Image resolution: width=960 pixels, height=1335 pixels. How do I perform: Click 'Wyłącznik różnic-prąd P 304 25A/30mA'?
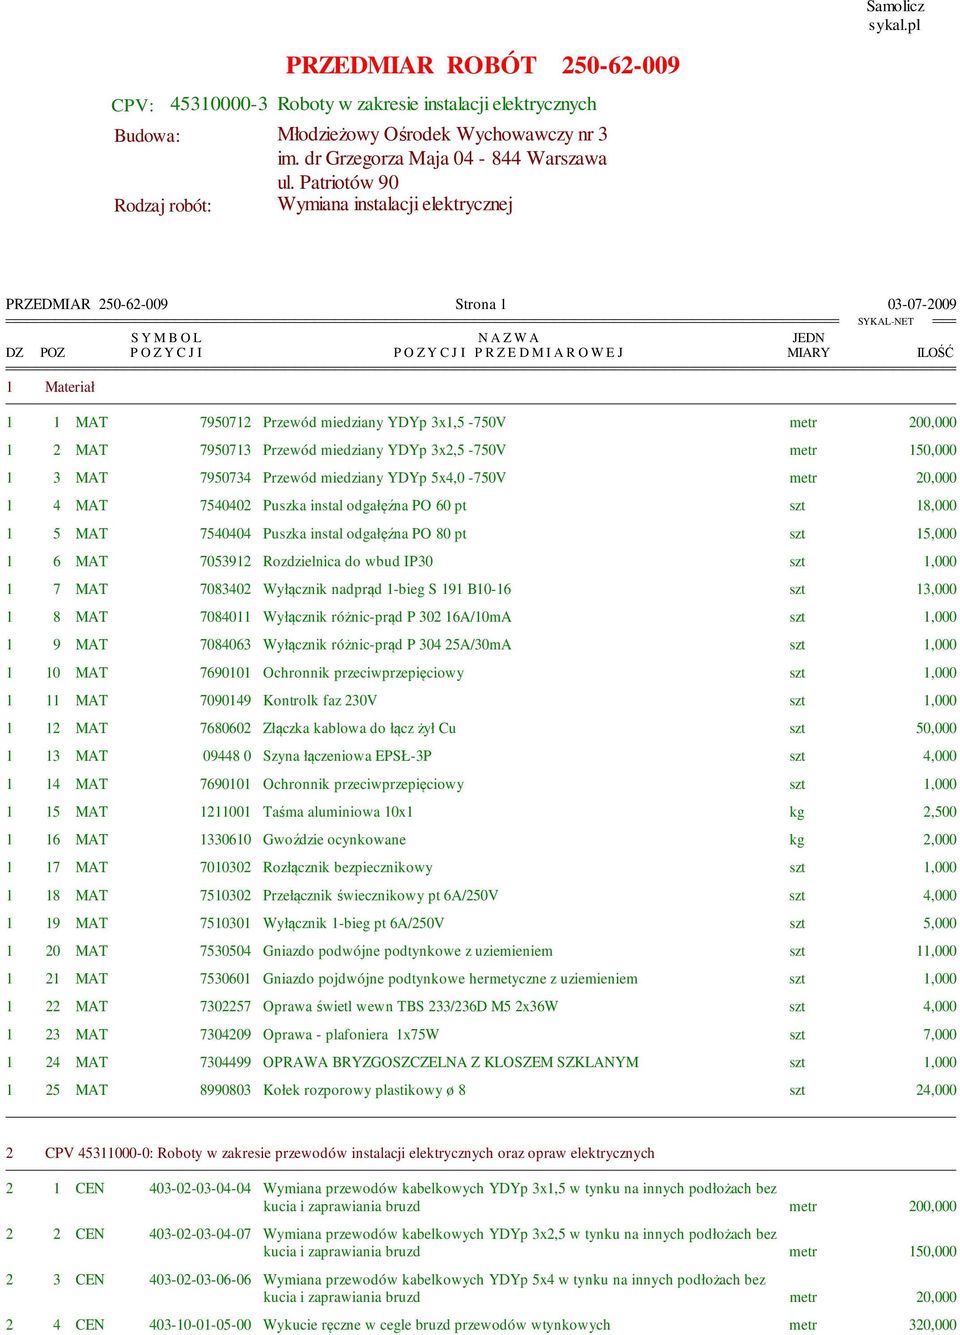(x=387, y=645)
